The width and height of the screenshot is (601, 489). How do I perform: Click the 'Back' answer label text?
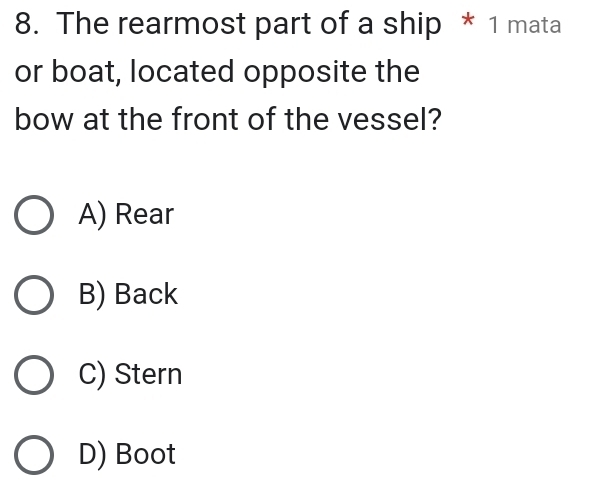coord(147,294)
